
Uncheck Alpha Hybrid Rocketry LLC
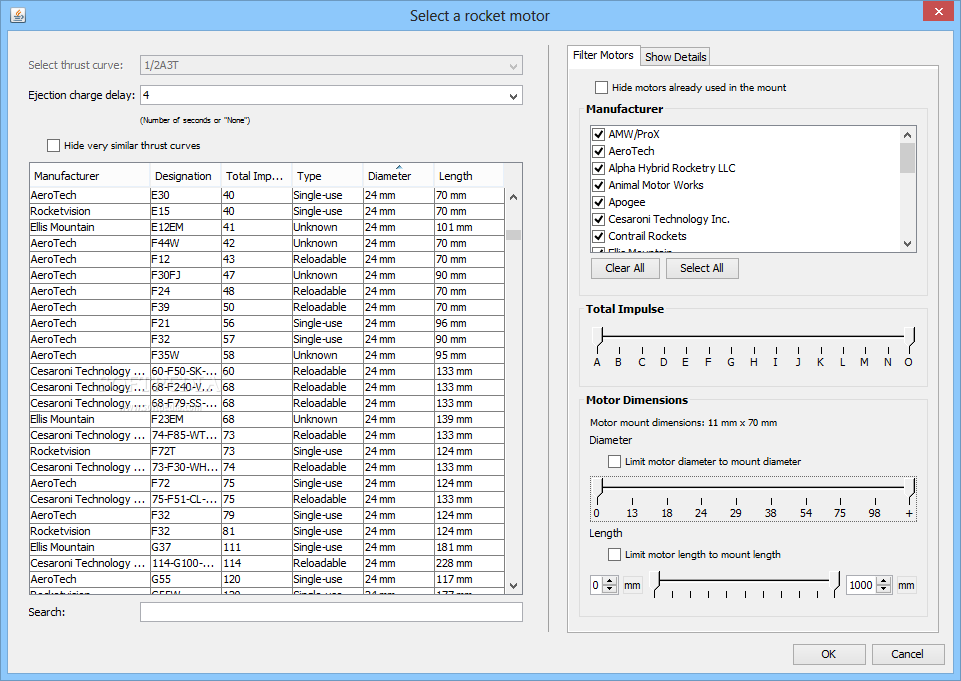click(599, 169)
